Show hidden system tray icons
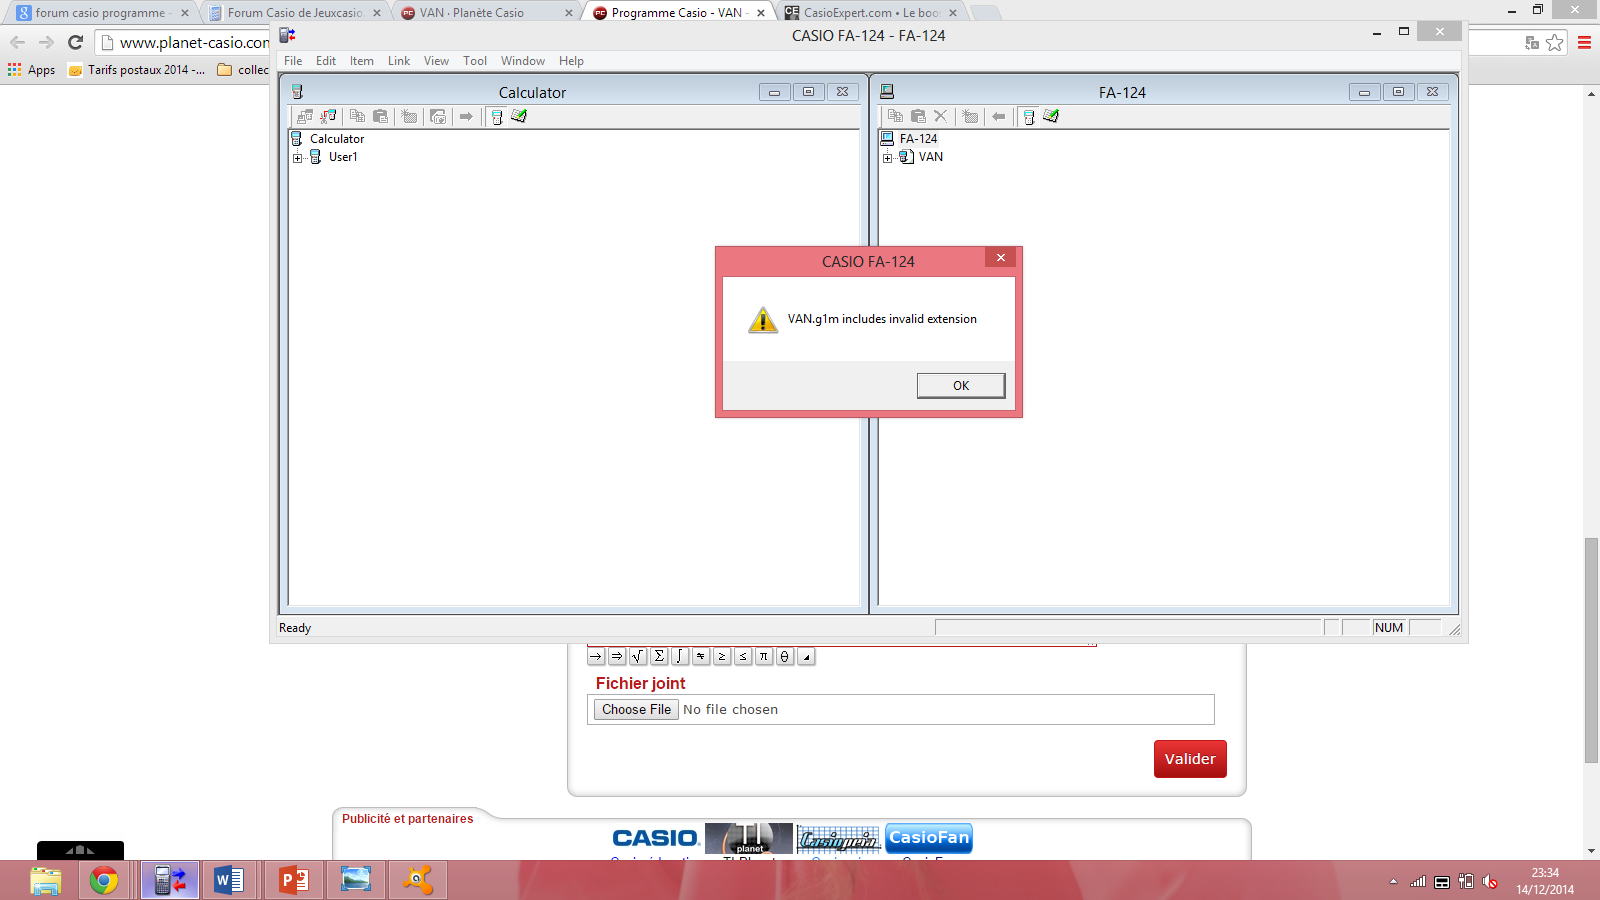Screen dimensions: 1600x900 (x=1393, y=881)
